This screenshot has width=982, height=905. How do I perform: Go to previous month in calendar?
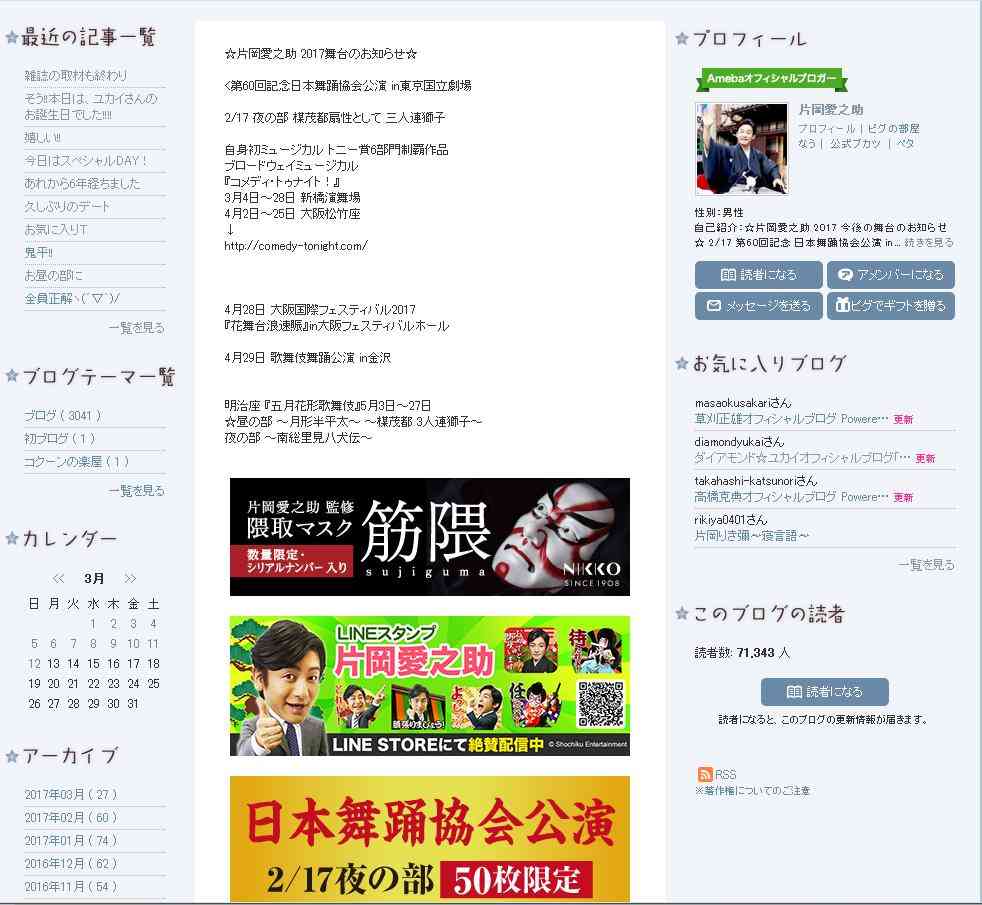58,578
